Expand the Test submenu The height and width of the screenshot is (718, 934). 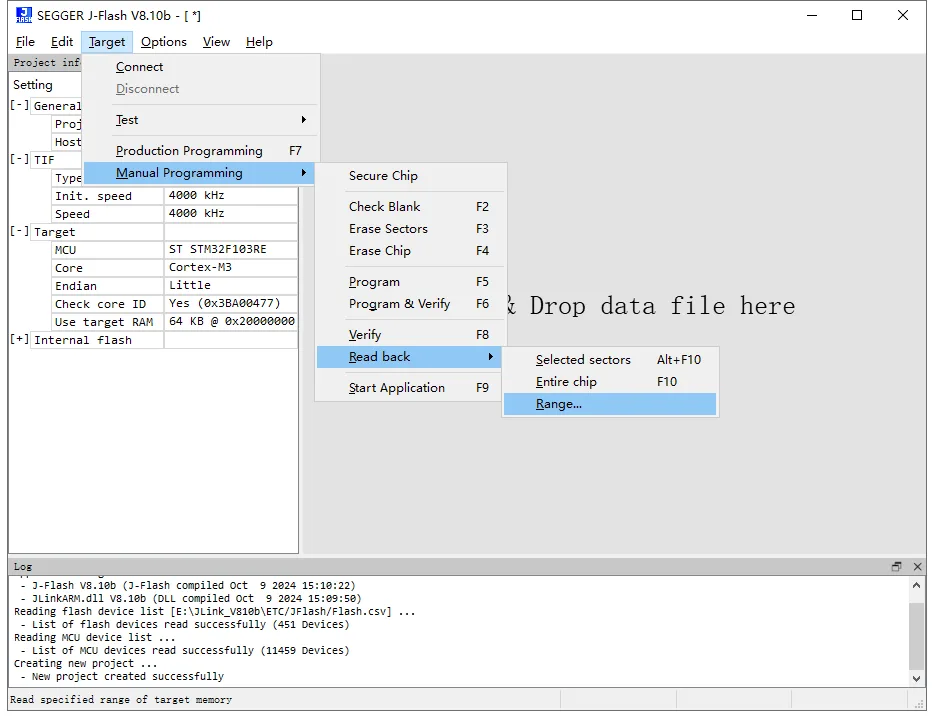[199, 120]
